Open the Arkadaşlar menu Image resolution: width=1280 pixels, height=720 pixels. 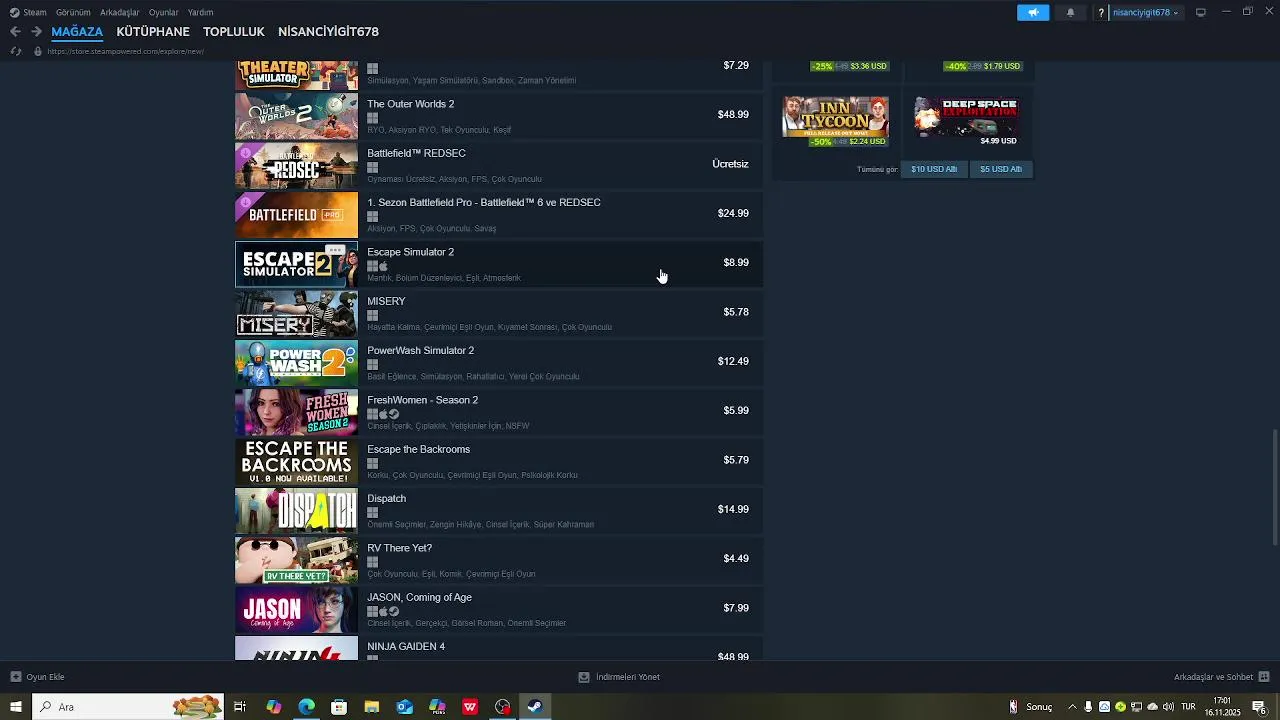(x=120, y=12)
